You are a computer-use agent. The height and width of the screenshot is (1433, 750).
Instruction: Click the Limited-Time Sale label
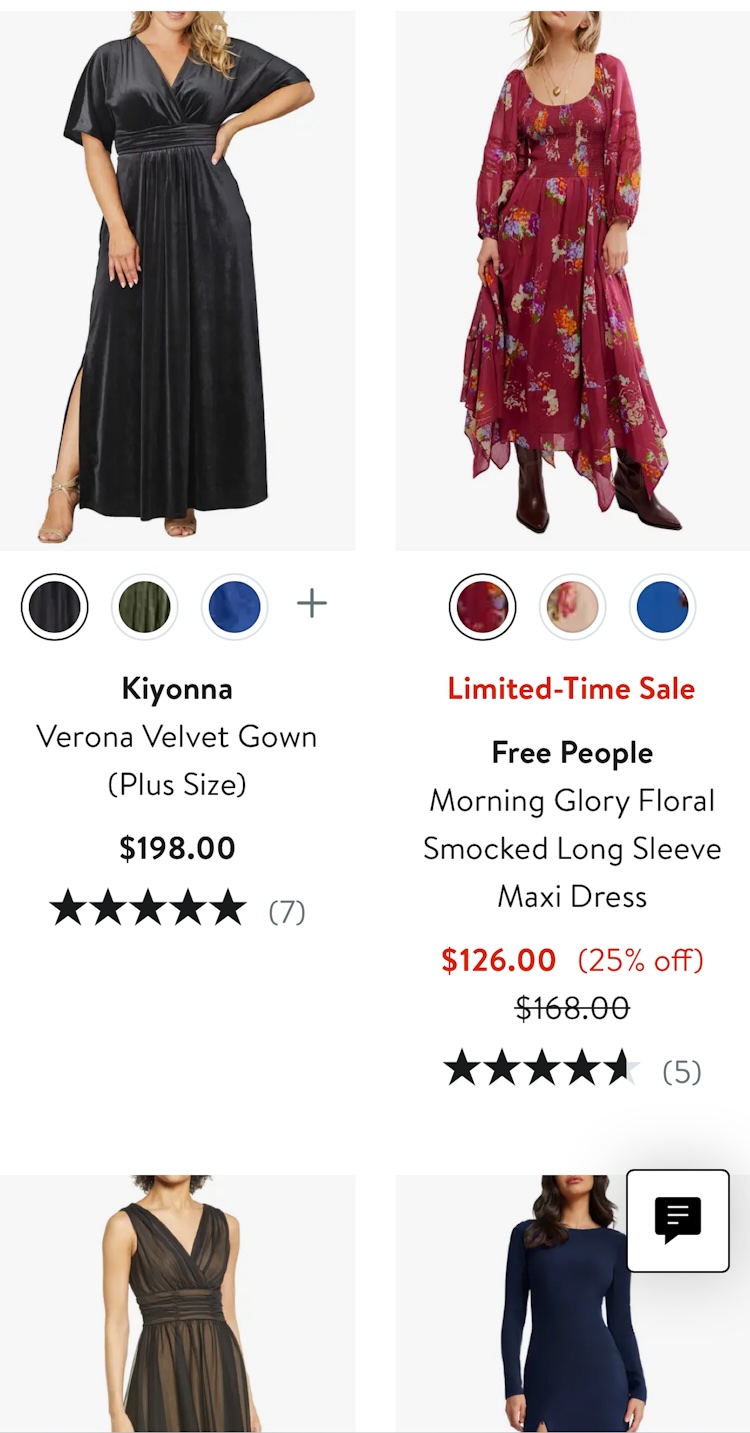(572, 688)
